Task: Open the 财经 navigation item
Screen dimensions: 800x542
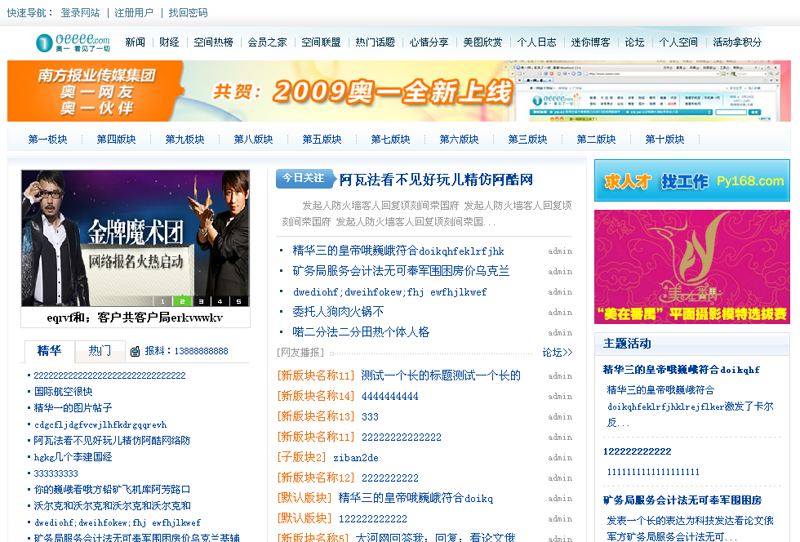Action: coord(169,42)
